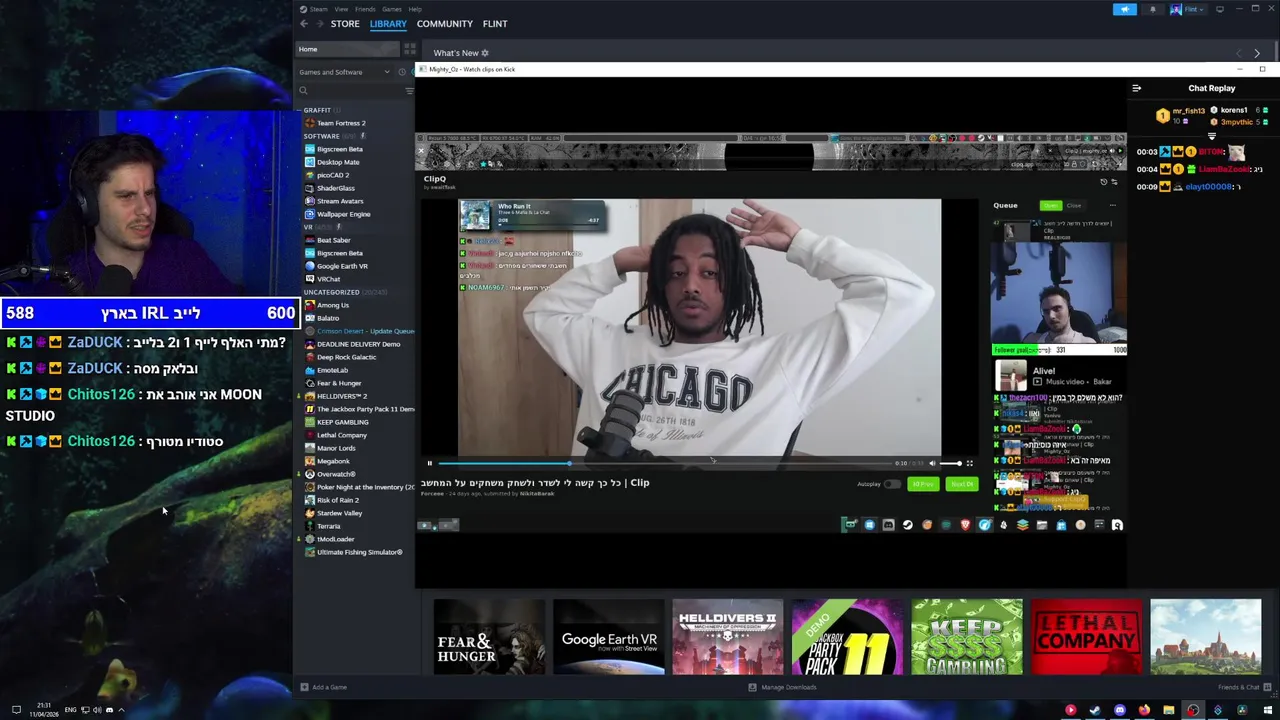
Task: Switch library to collections grid view icon
Action: (409, 49)
